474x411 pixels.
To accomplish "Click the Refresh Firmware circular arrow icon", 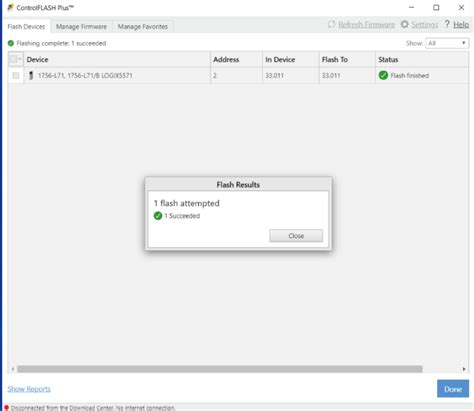I will [x=331, y=24].
